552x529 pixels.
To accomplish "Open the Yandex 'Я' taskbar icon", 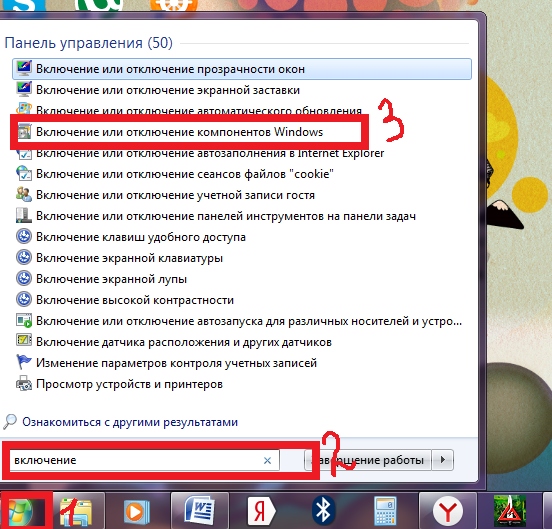I will tap(261, 511).
